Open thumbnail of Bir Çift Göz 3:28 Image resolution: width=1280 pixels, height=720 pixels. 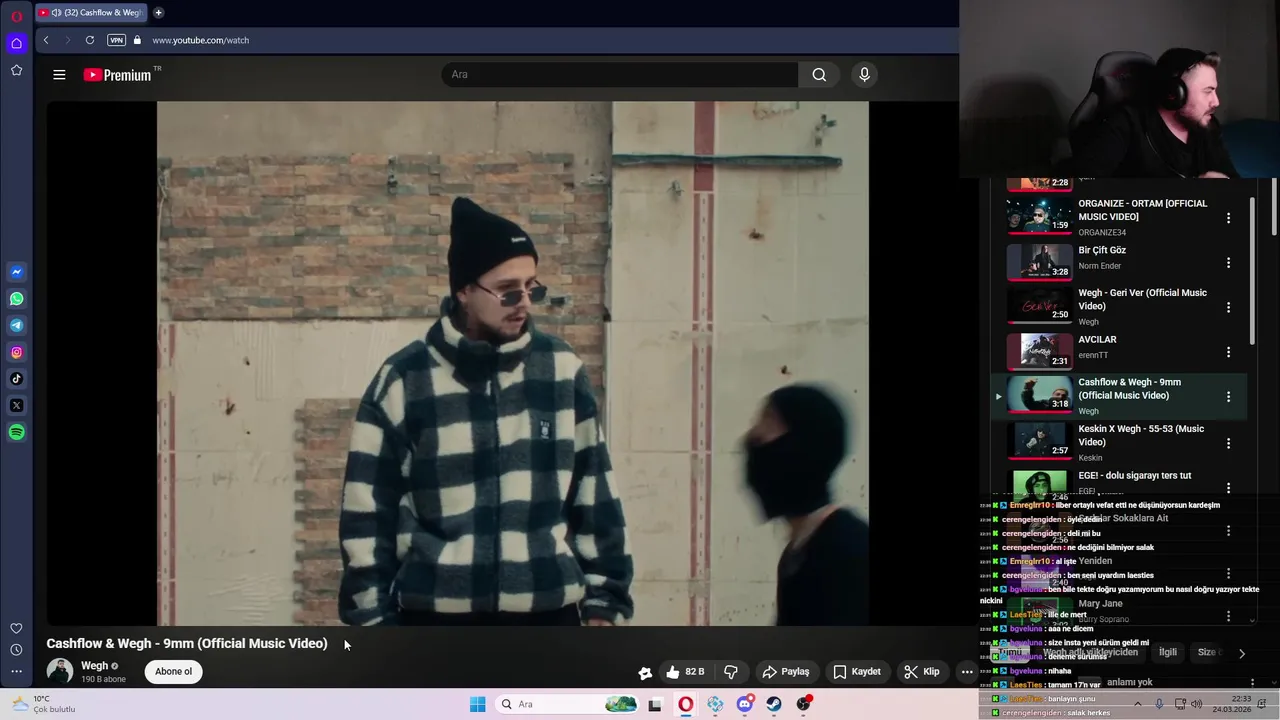(x=1039, y=262)
